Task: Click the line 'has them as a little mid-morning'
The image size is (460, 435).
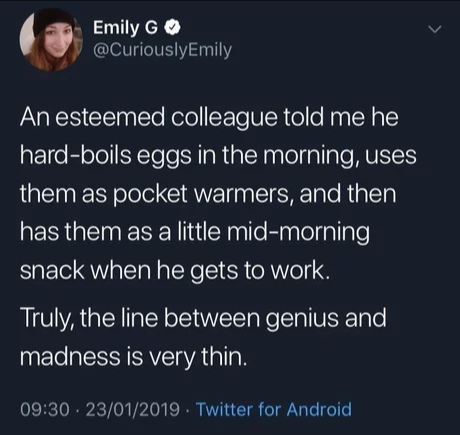Action: [195, 232]
